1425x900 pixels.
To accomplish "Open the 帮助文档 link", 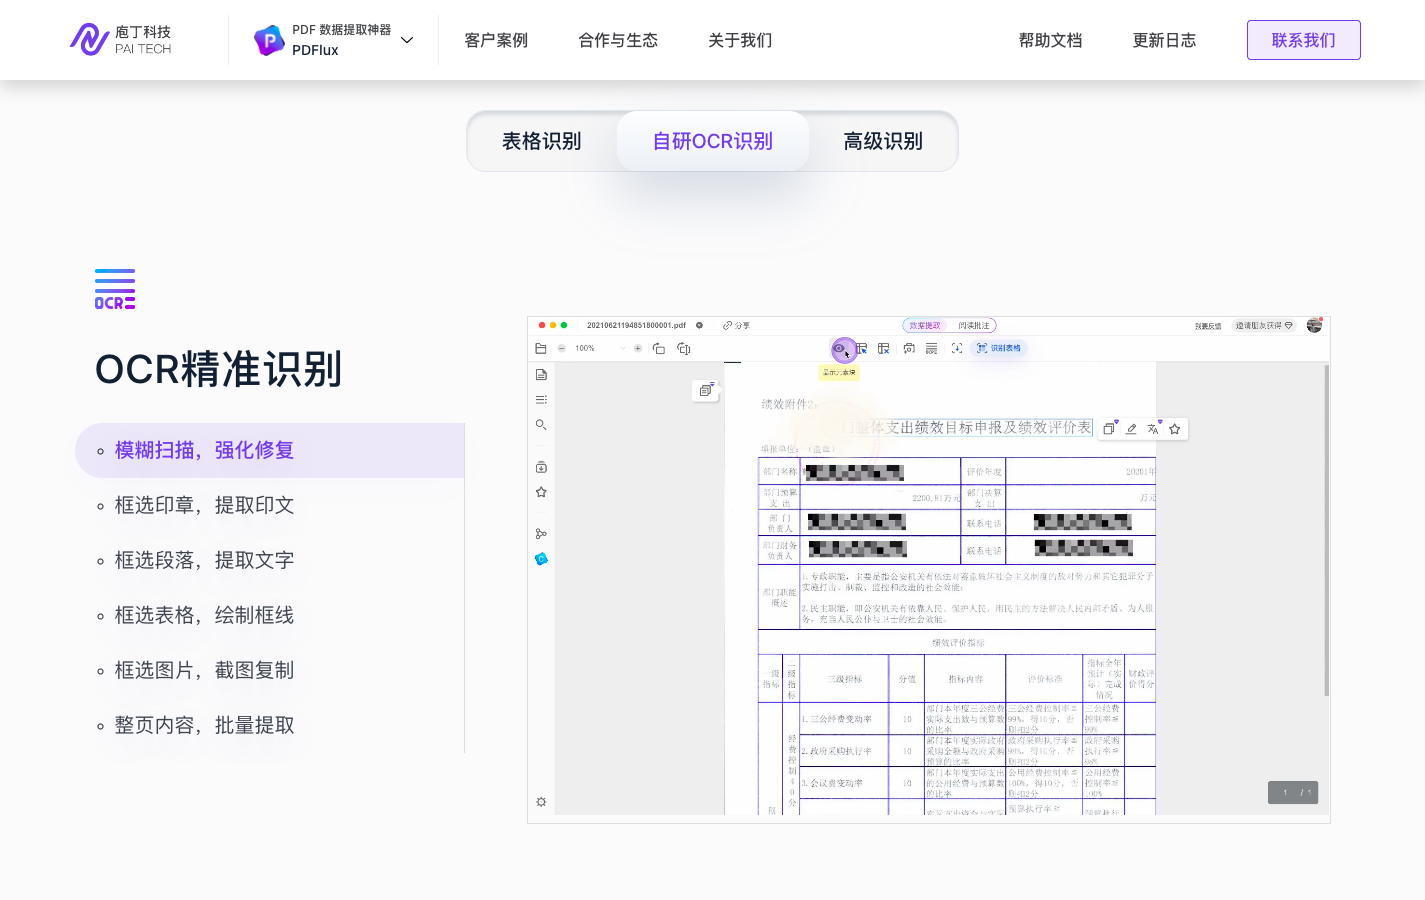I will click(x=1050, y=40).
